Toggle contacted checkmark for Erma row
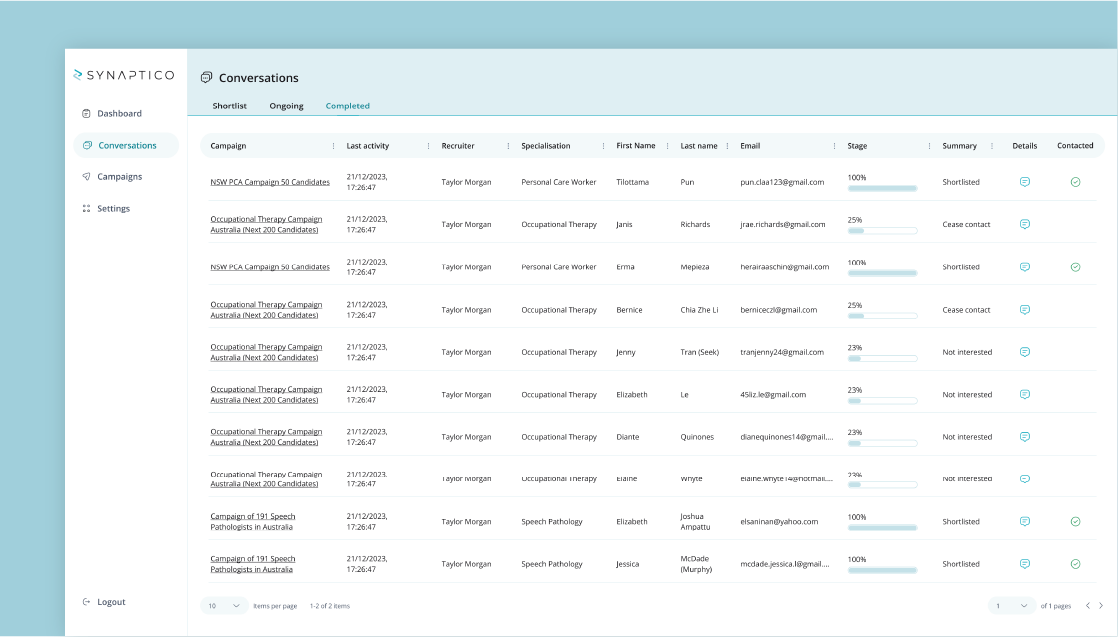This screenshot has width=1118, height=637. [x=1075, y=267]
